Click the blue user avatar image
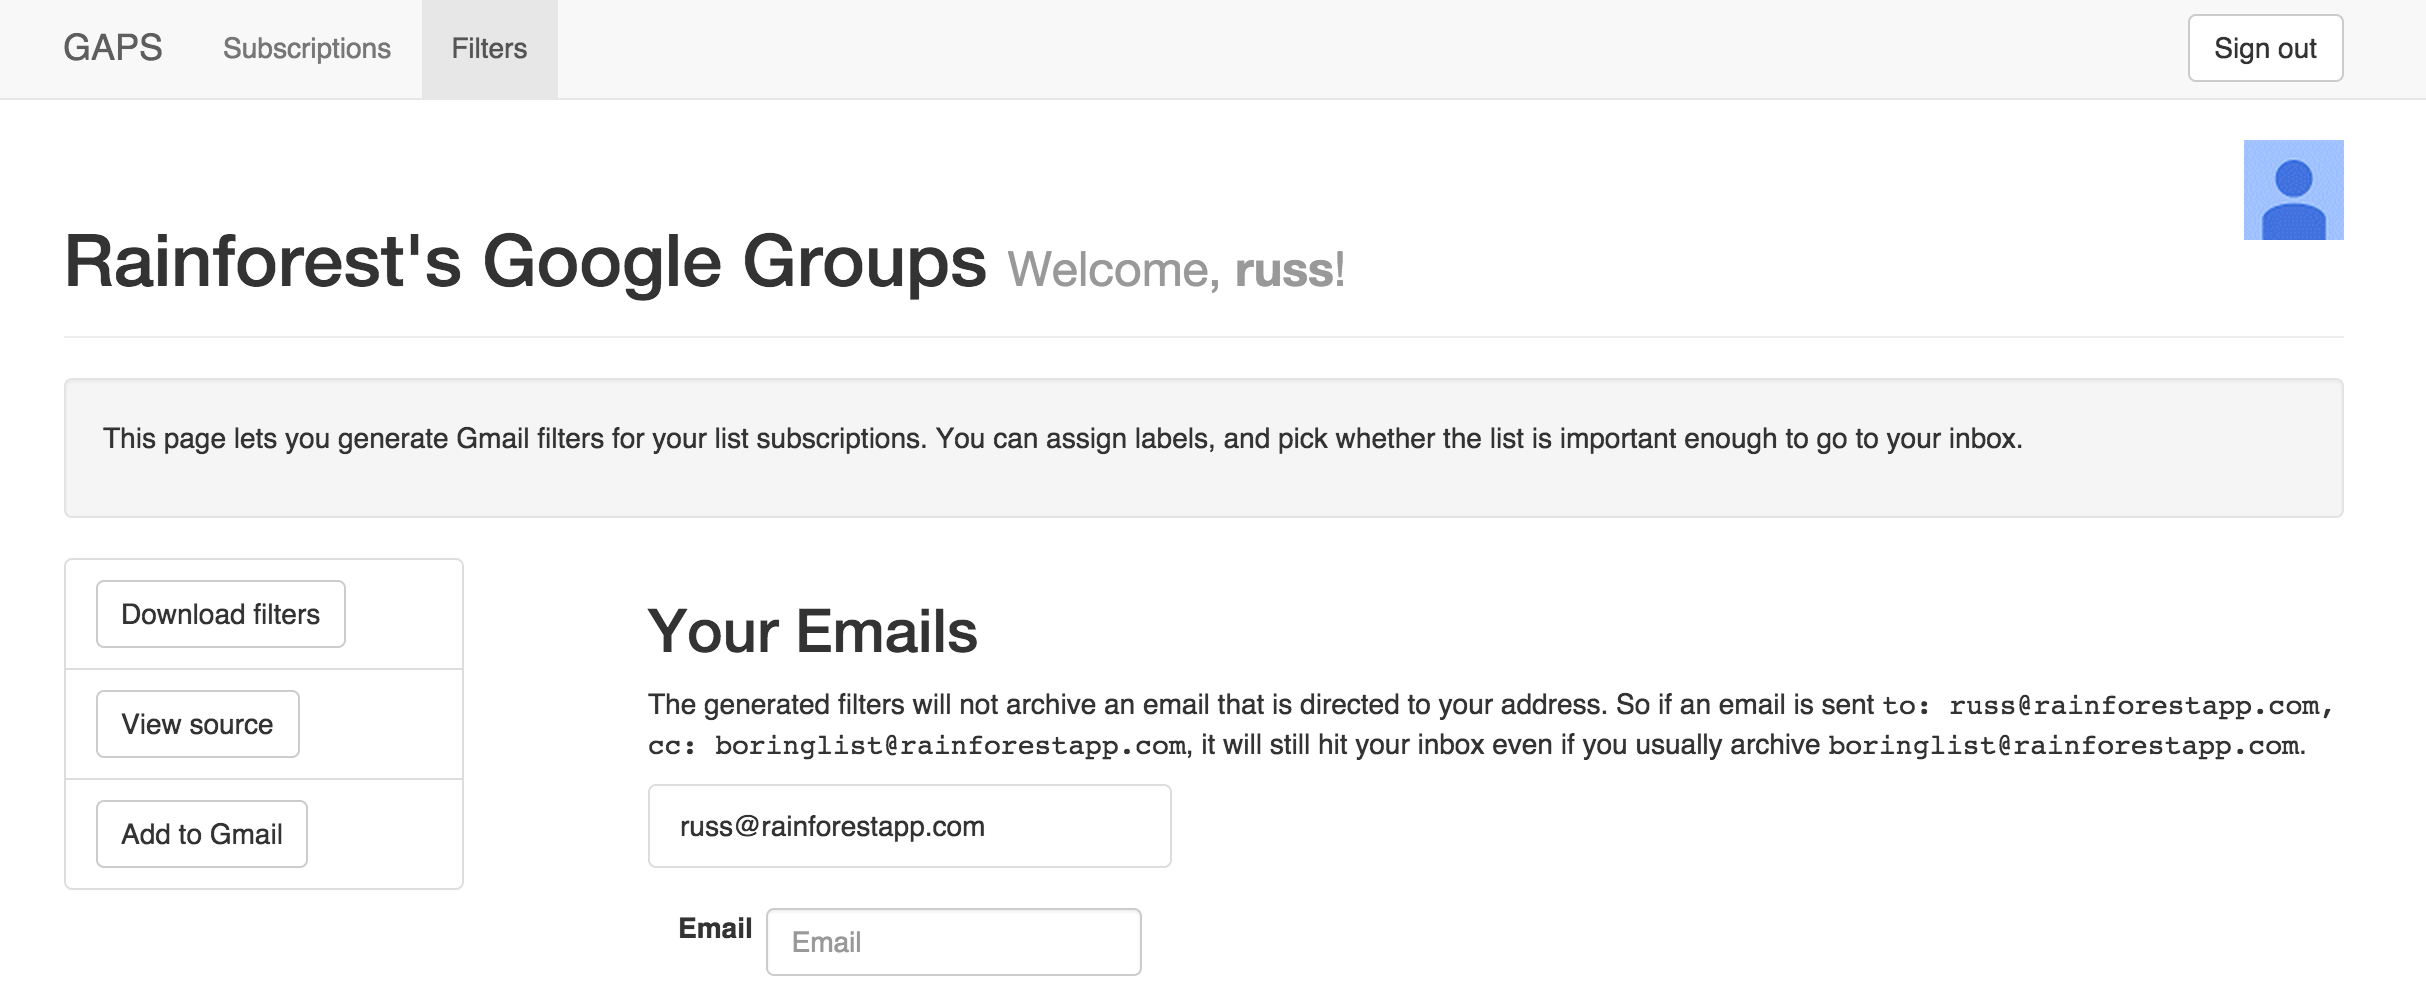The height and width of the screenshot is (996, 2426). click(2293, 190)
